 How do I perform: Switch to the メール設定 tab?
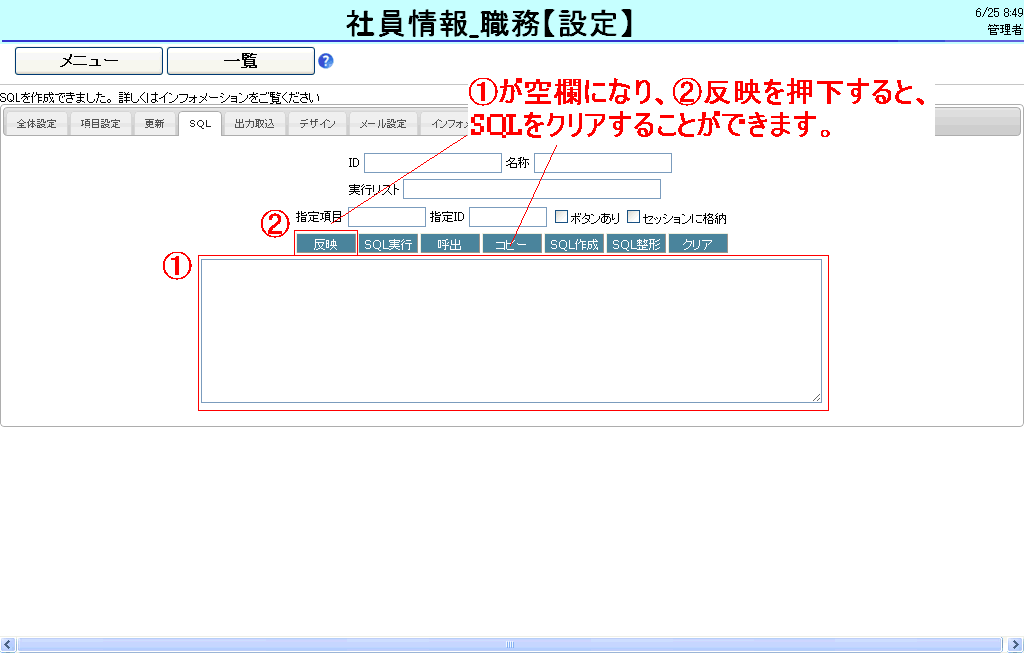[x=383, y=124]
